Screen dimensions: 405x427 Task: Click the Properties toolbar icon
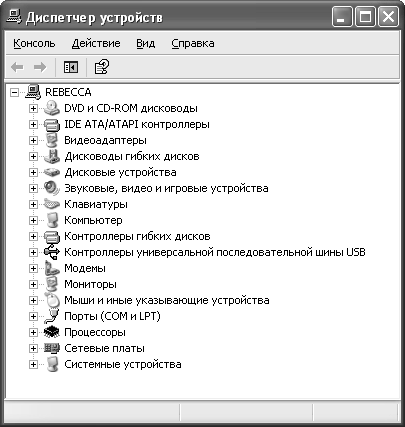tap(102, 67)
